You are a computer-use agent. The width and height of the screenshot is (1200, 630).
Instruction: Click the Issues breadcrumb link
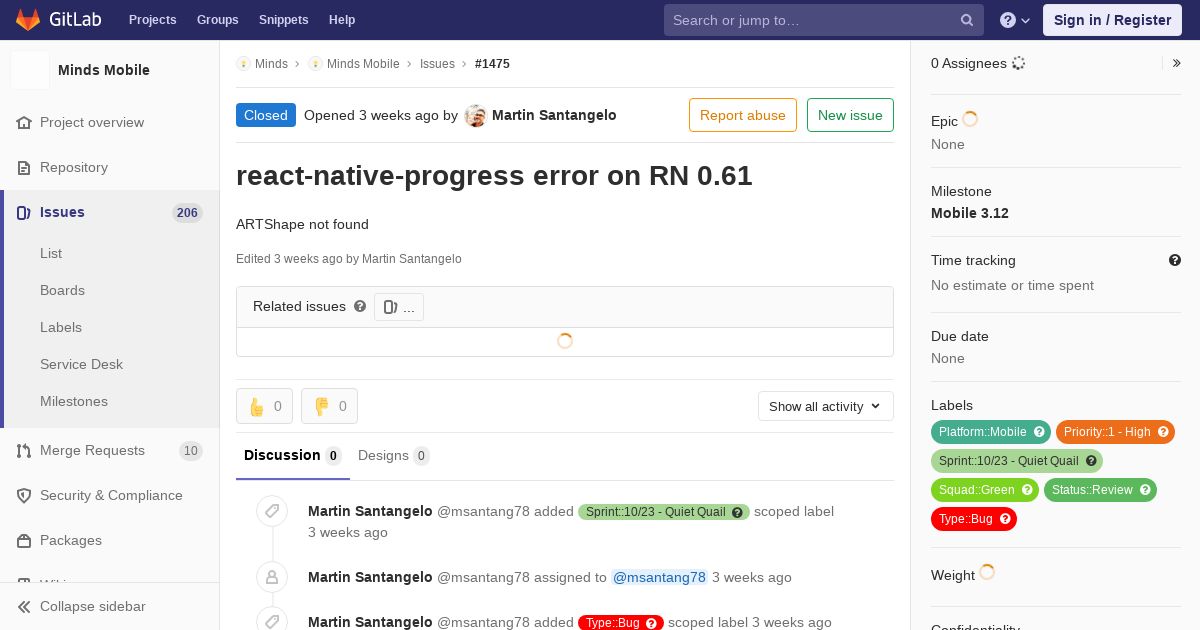(x=437, y=63)
